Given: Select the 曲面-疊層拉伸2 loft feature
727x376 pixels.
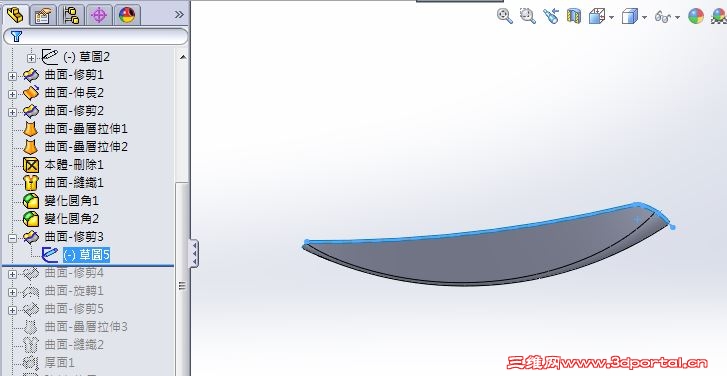Looking at the screenshot, I should click(86, 147).
